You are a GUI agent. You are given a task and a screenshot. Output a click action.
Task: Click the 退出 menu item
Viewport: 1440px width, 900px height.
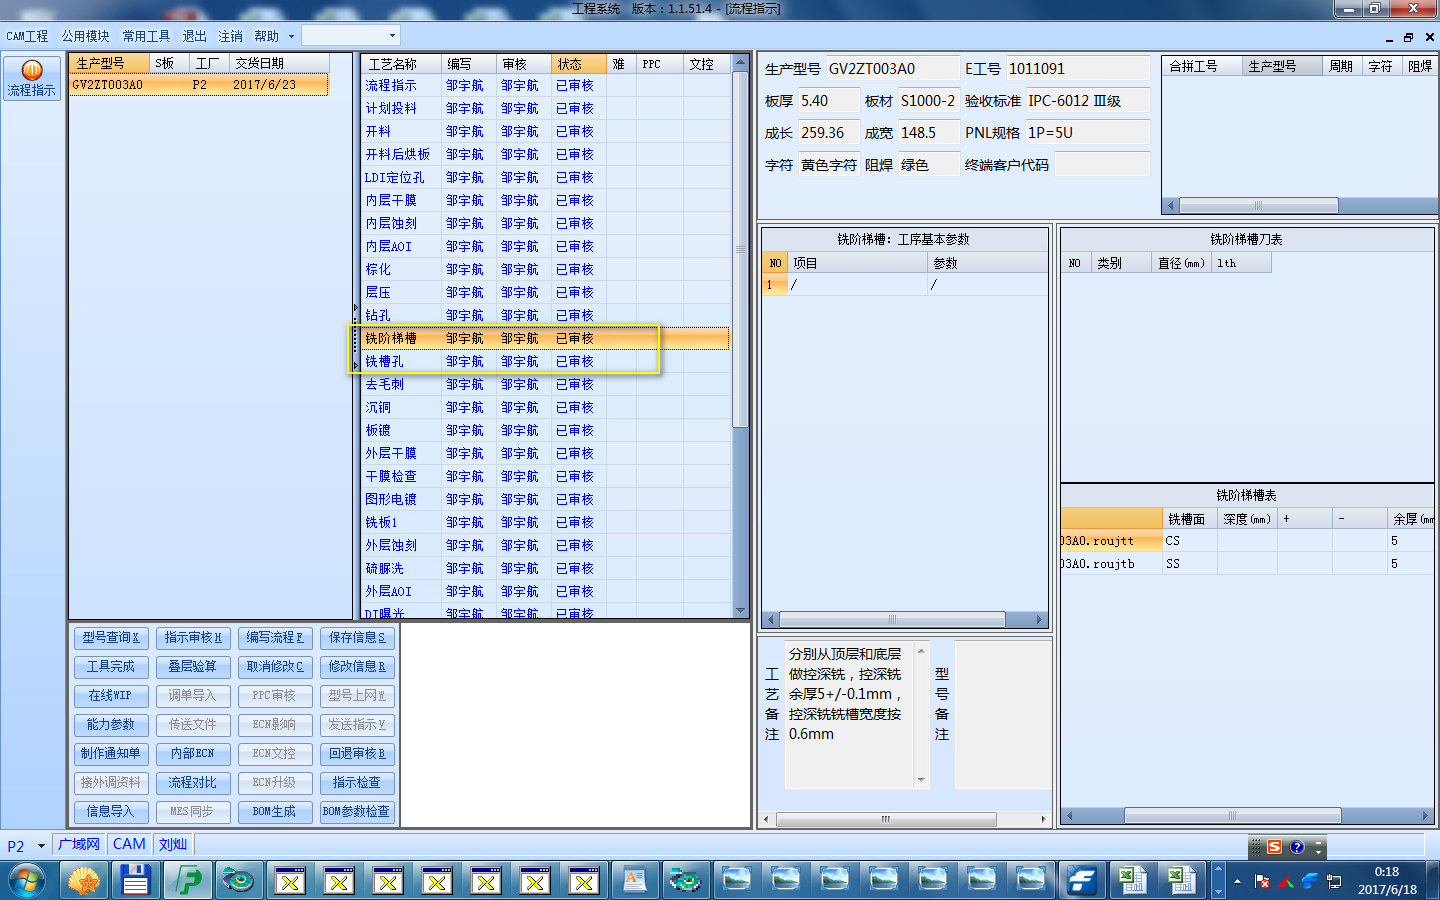[x=194, y=36]
